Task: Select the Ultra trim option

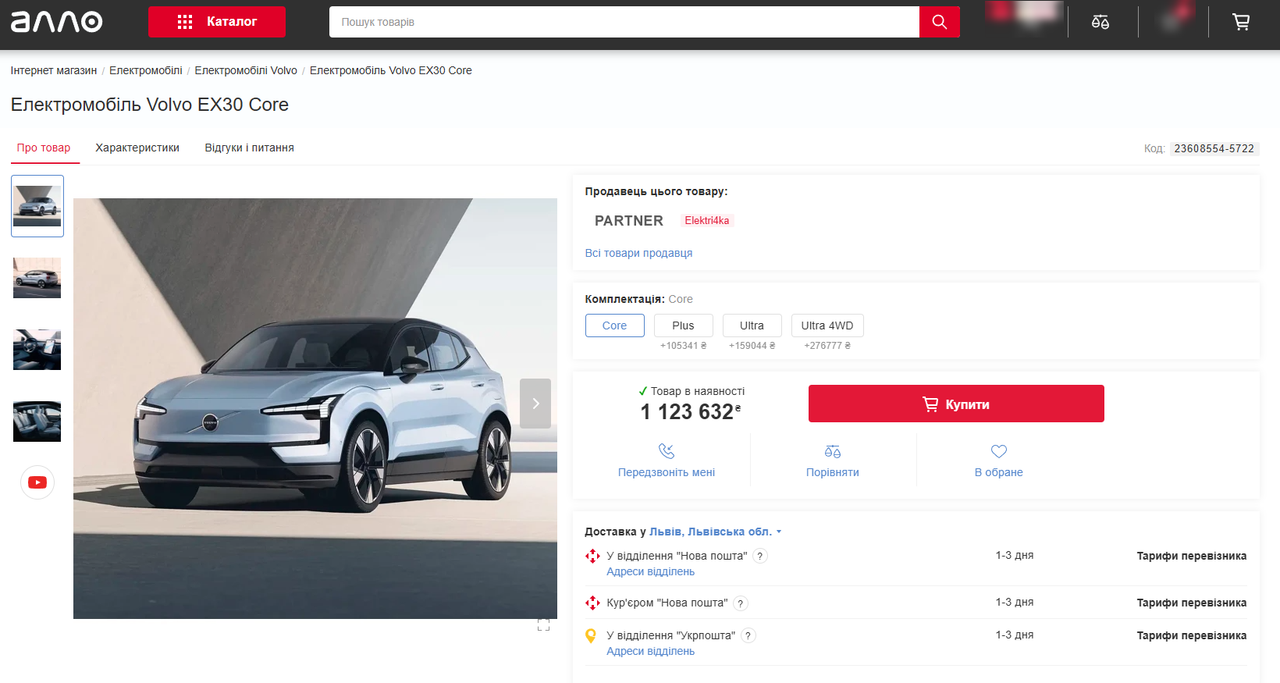Action: click(752, 326)
